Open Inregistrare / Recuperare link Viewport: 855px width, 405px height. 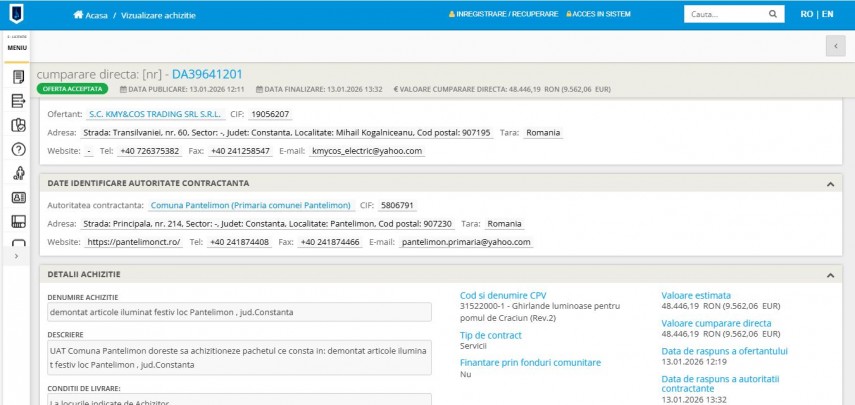[502, 15]
